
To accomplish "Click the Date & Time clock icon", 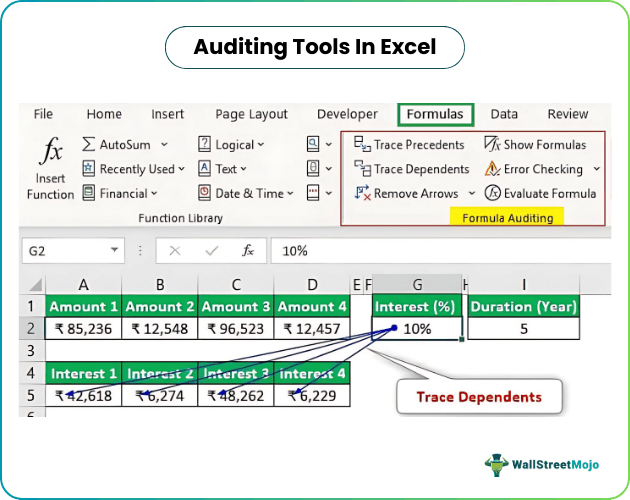I will [x=204, y=193].
